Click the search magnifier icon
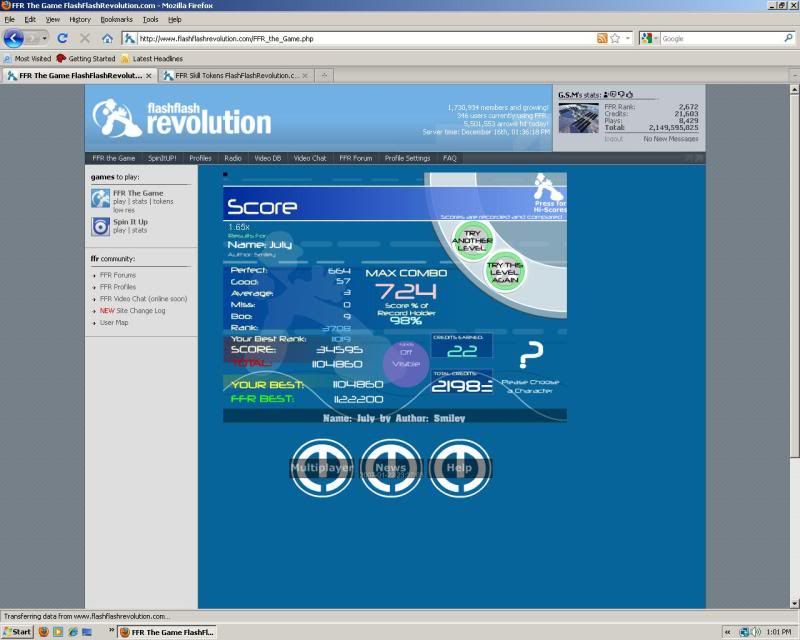 pos(788,38)
